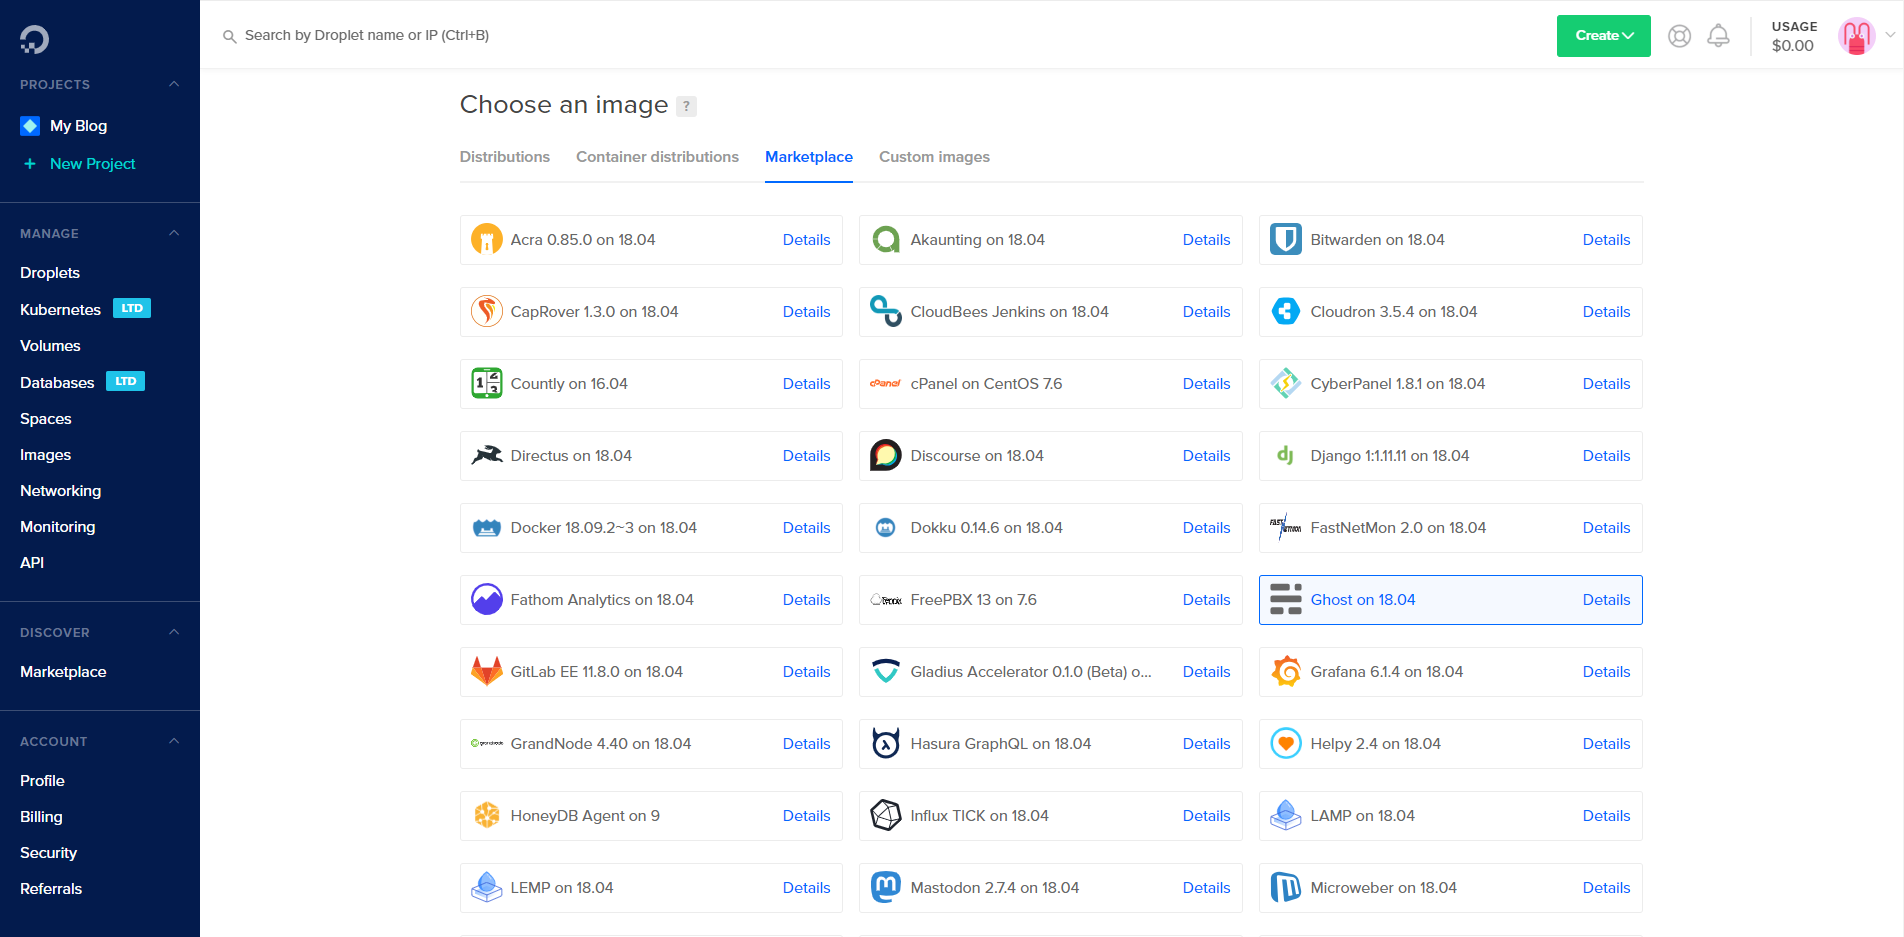This screenshot has width=1904, height=937.
Task: Select Gladius Accelerator 0.1.0 image
Action: tap(1050, 672)
